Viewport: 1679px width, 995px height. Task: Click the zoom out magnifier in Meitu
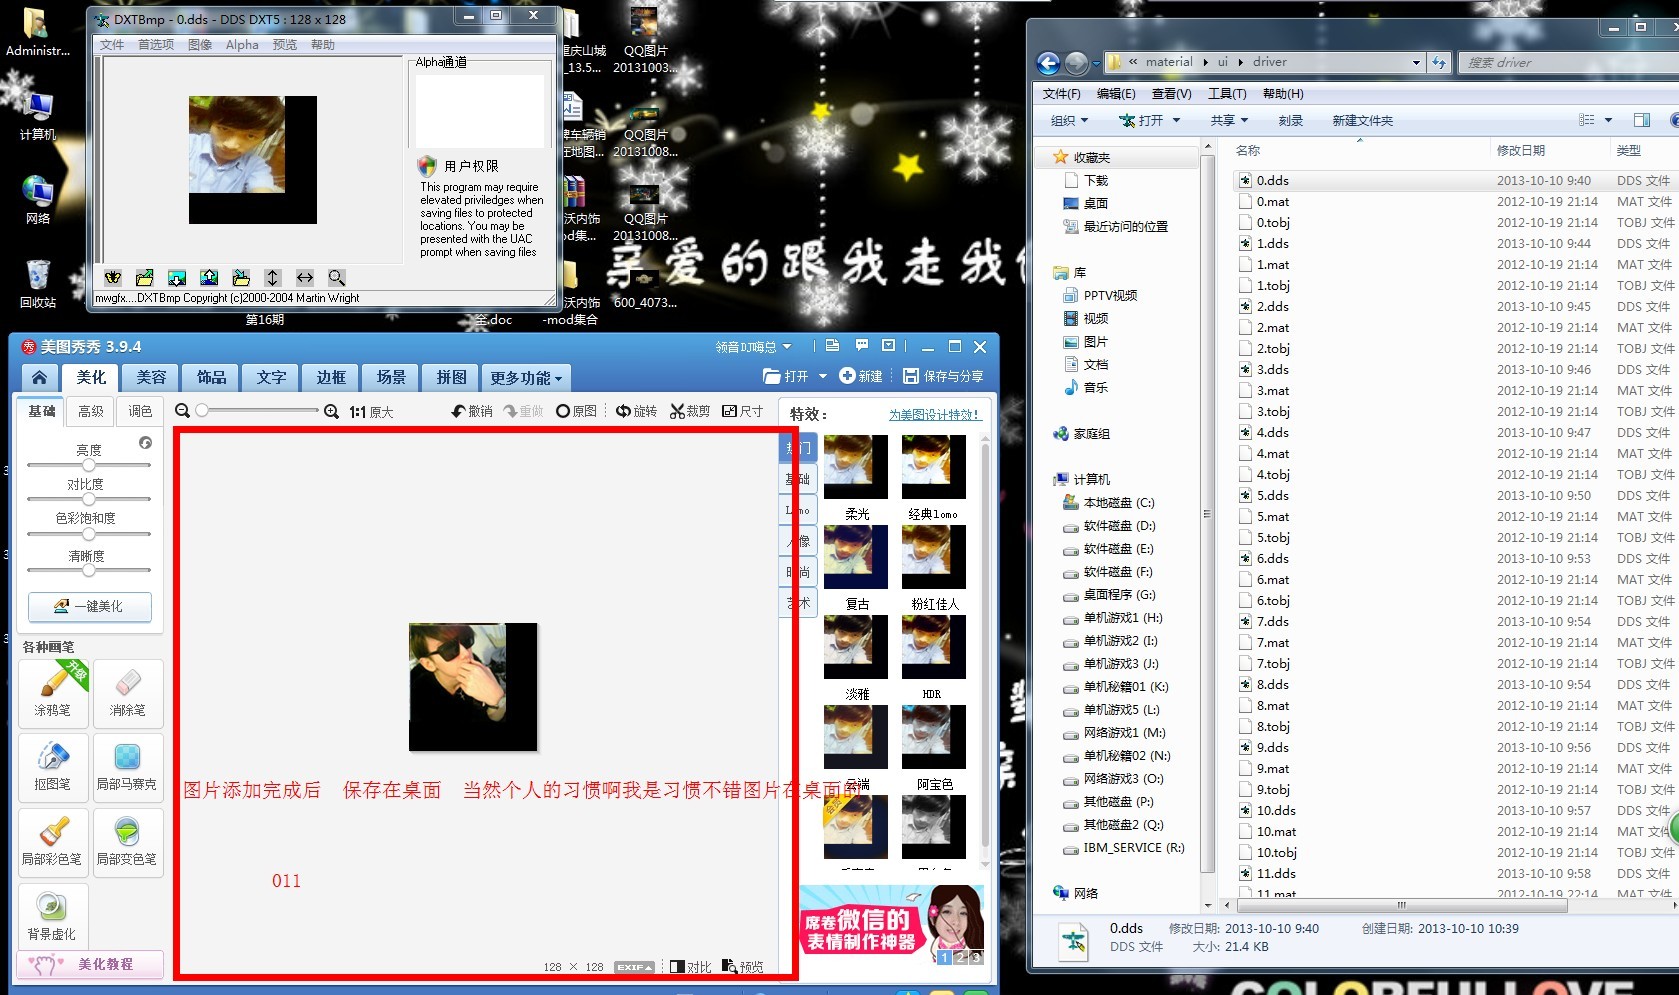tap(182, 411)
